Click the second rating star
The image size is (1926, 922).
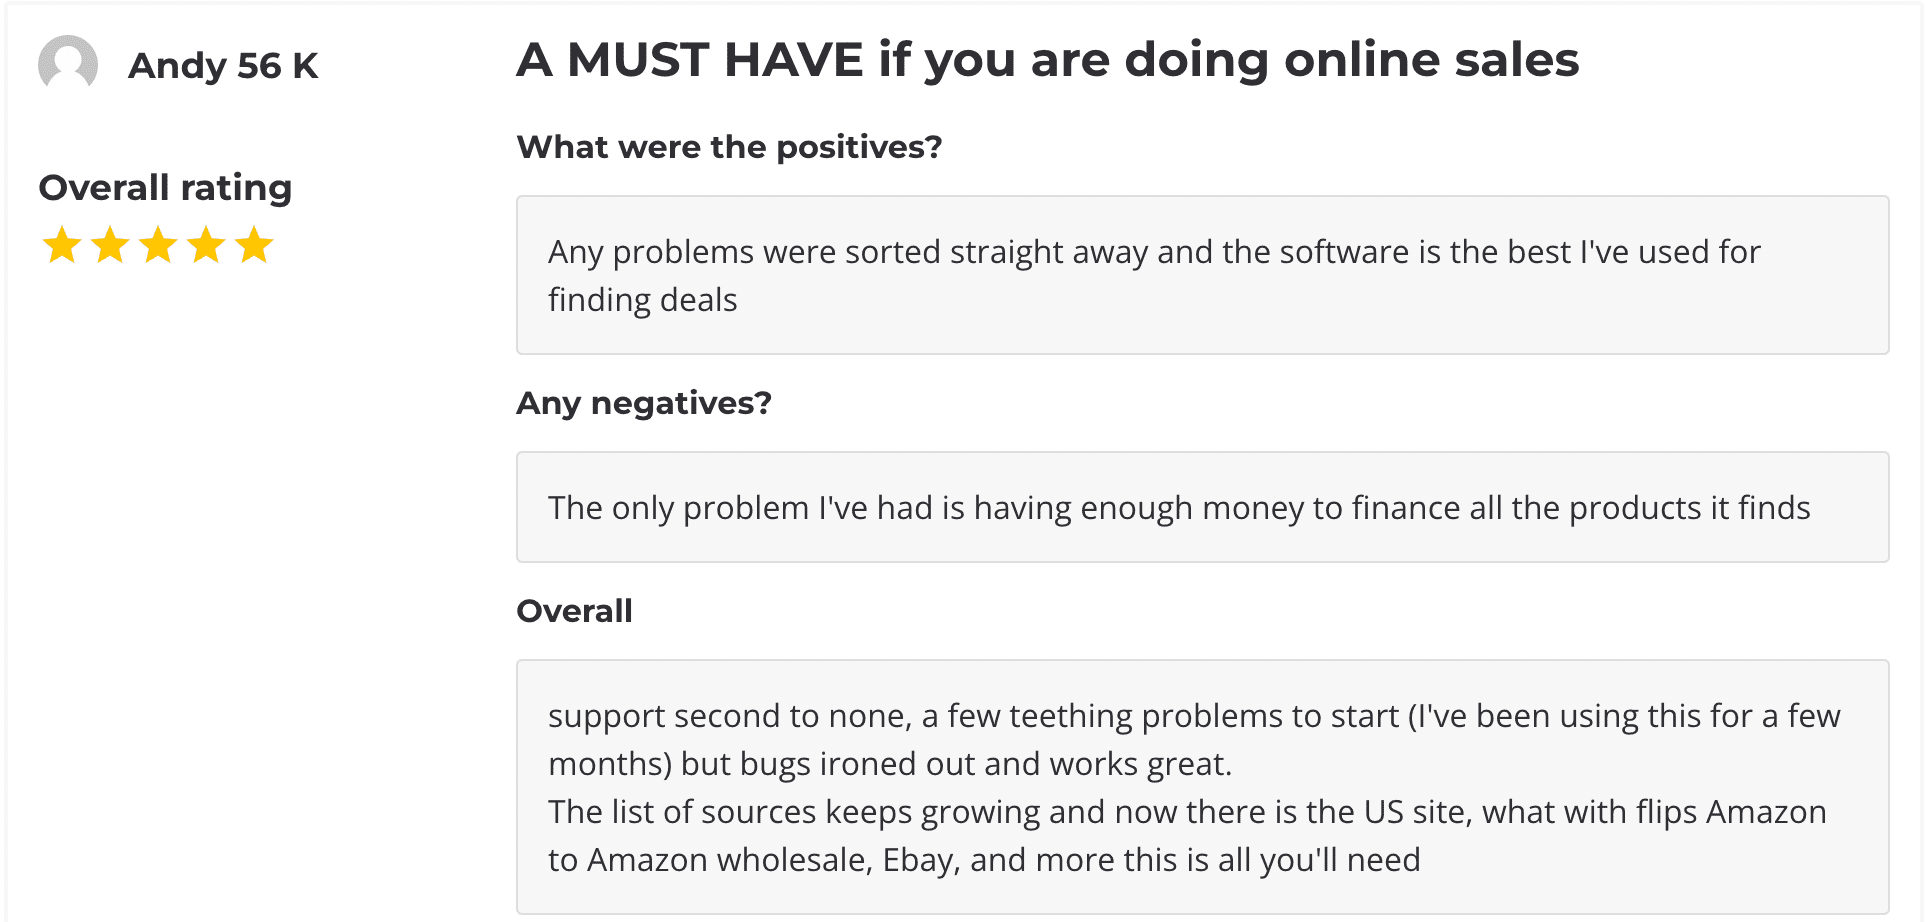pos(110,245)
